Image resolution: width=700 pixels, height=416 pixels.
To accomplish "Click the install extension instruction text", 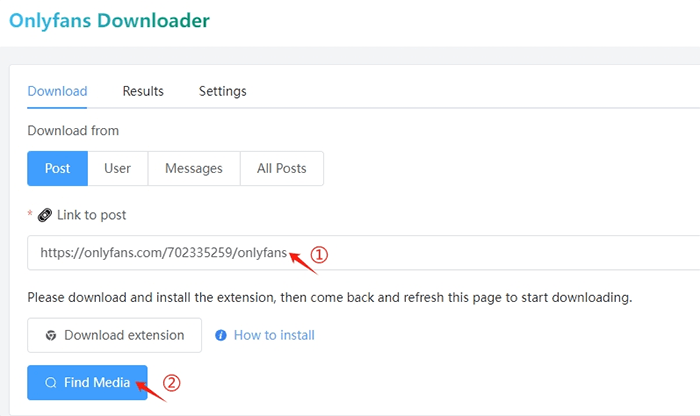I will pyautogui.click(x=329, y=297).
